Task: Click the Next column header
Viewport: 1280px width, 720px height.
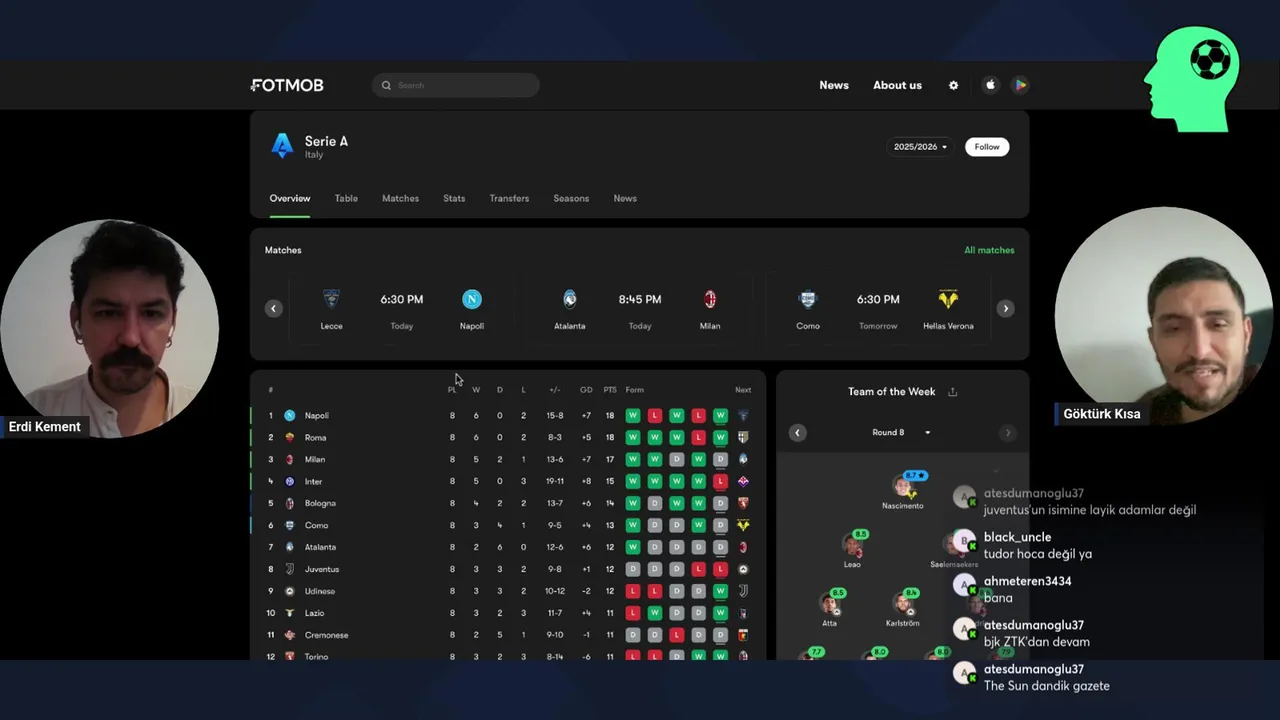Action: [x=743, y=390]
